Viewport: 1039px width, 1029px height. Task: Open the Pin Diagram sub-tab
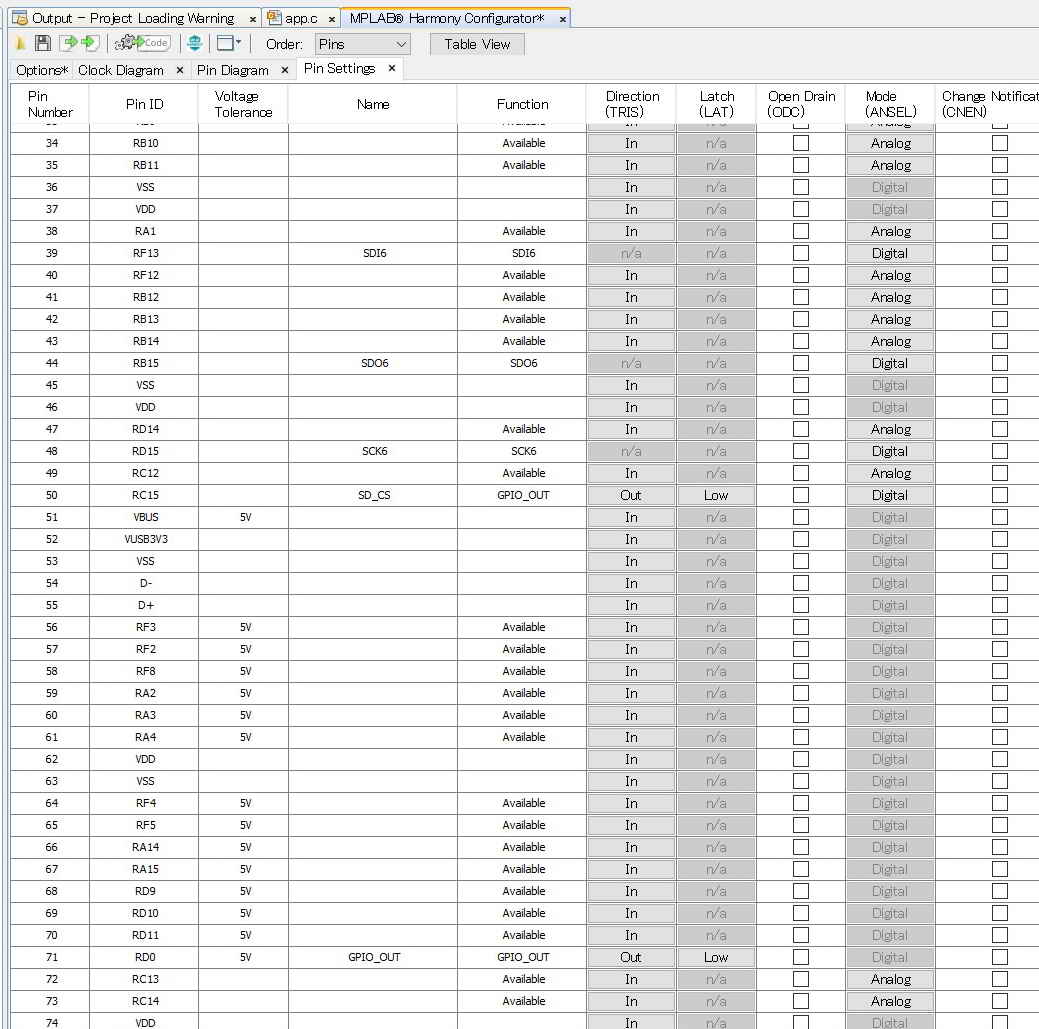[x=233, y=70]
